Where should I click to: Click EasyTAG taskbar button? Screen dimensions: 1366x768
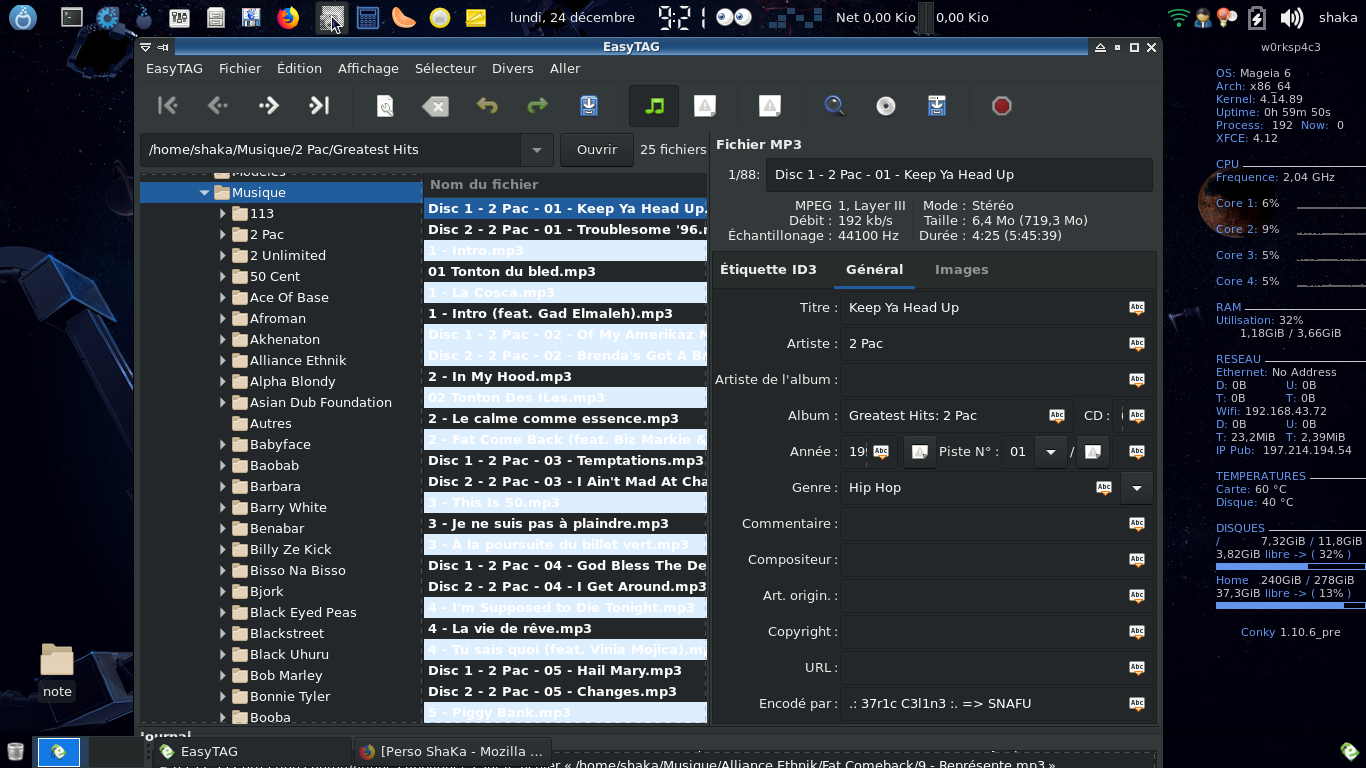coord(254,751)
